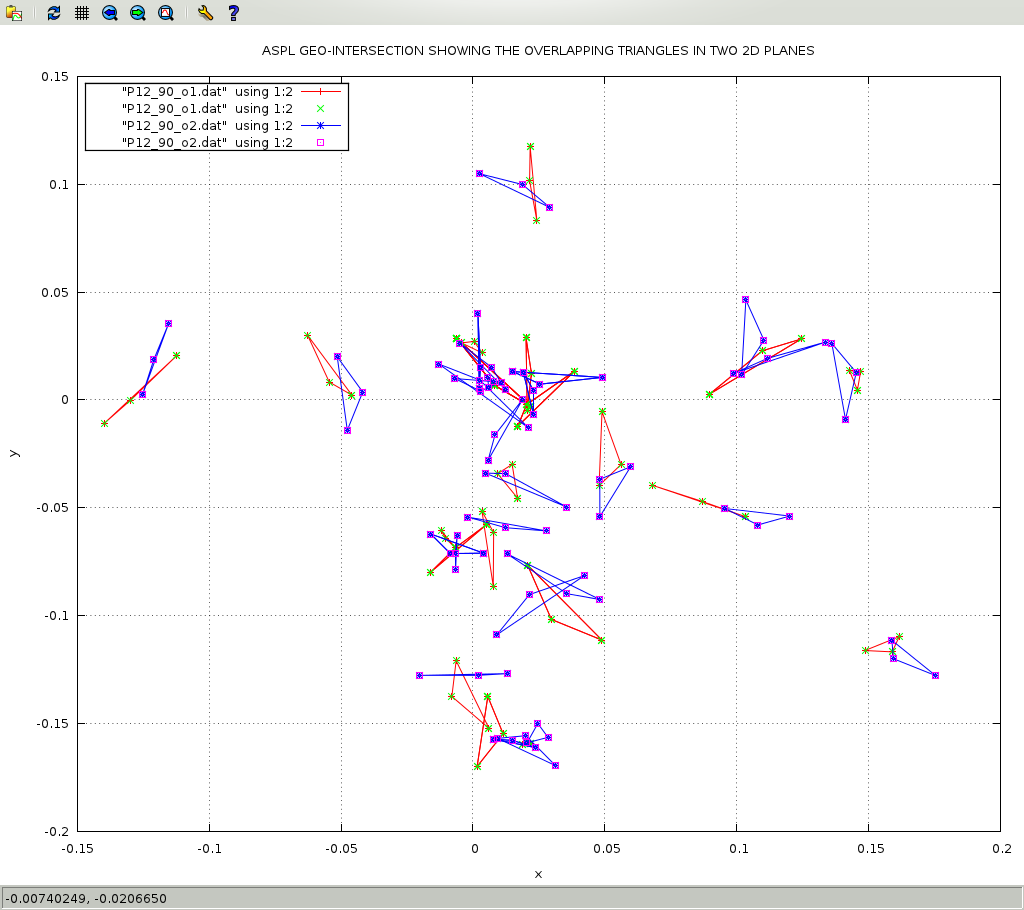Screen dimensions: 1024x910
Task: Toggle the grid display icon
Action: click(82, 13)
